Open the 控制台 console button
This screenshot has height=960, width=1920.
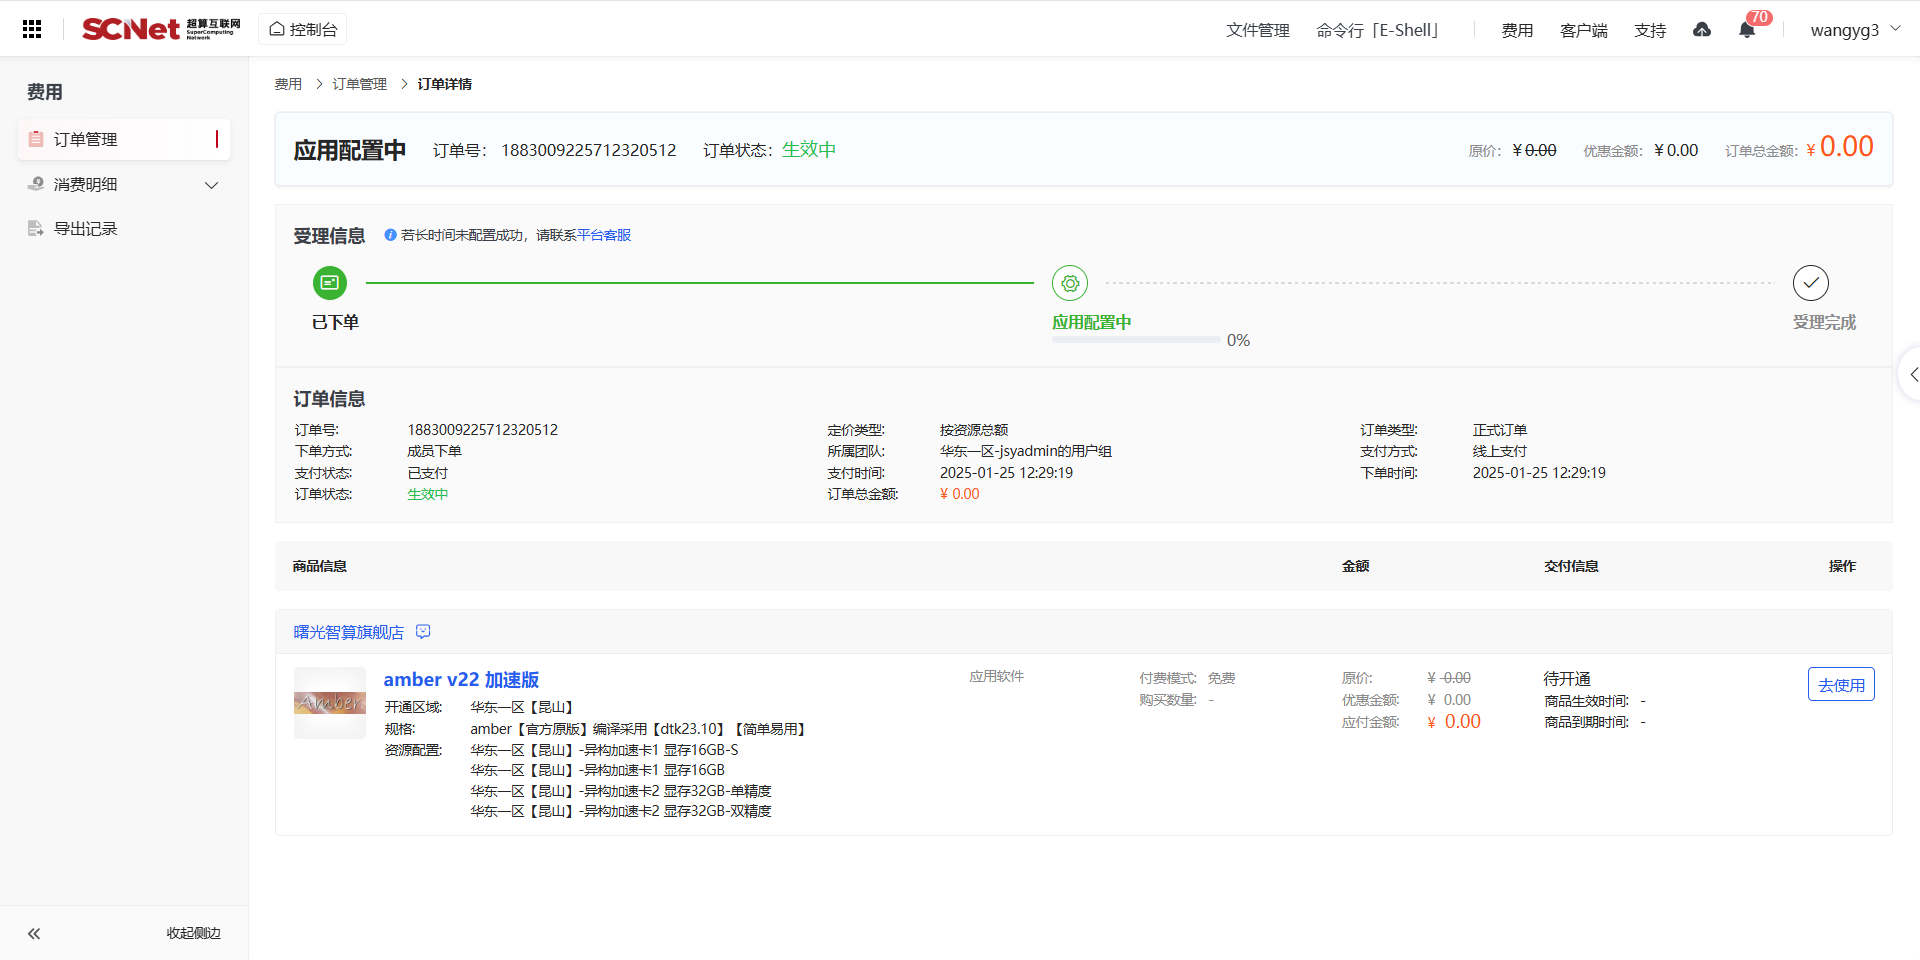[303, 29]
